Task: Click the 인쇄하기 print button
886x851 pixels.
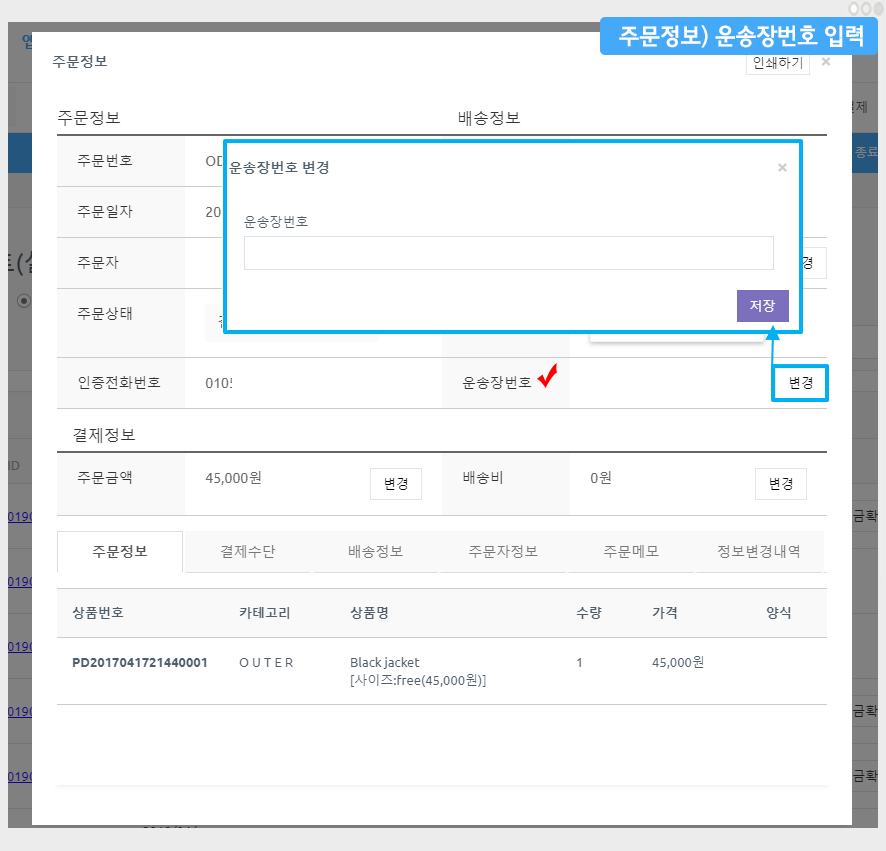Action: [x=775, y=62]
